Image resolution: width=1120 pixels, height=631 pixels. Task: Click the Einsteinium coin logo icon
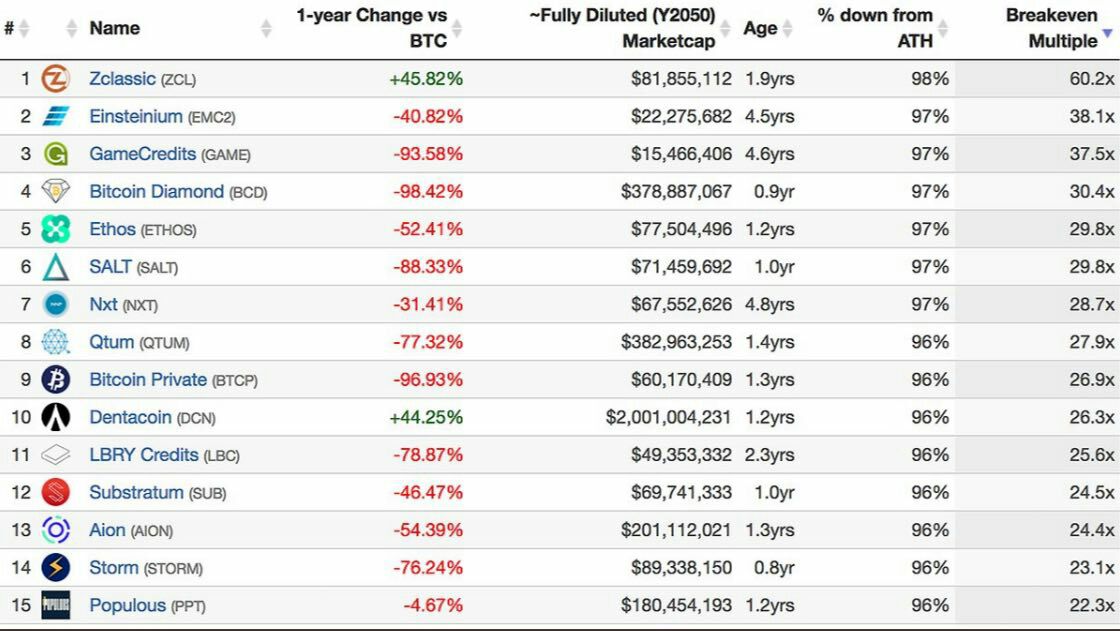tap(56, 117)
